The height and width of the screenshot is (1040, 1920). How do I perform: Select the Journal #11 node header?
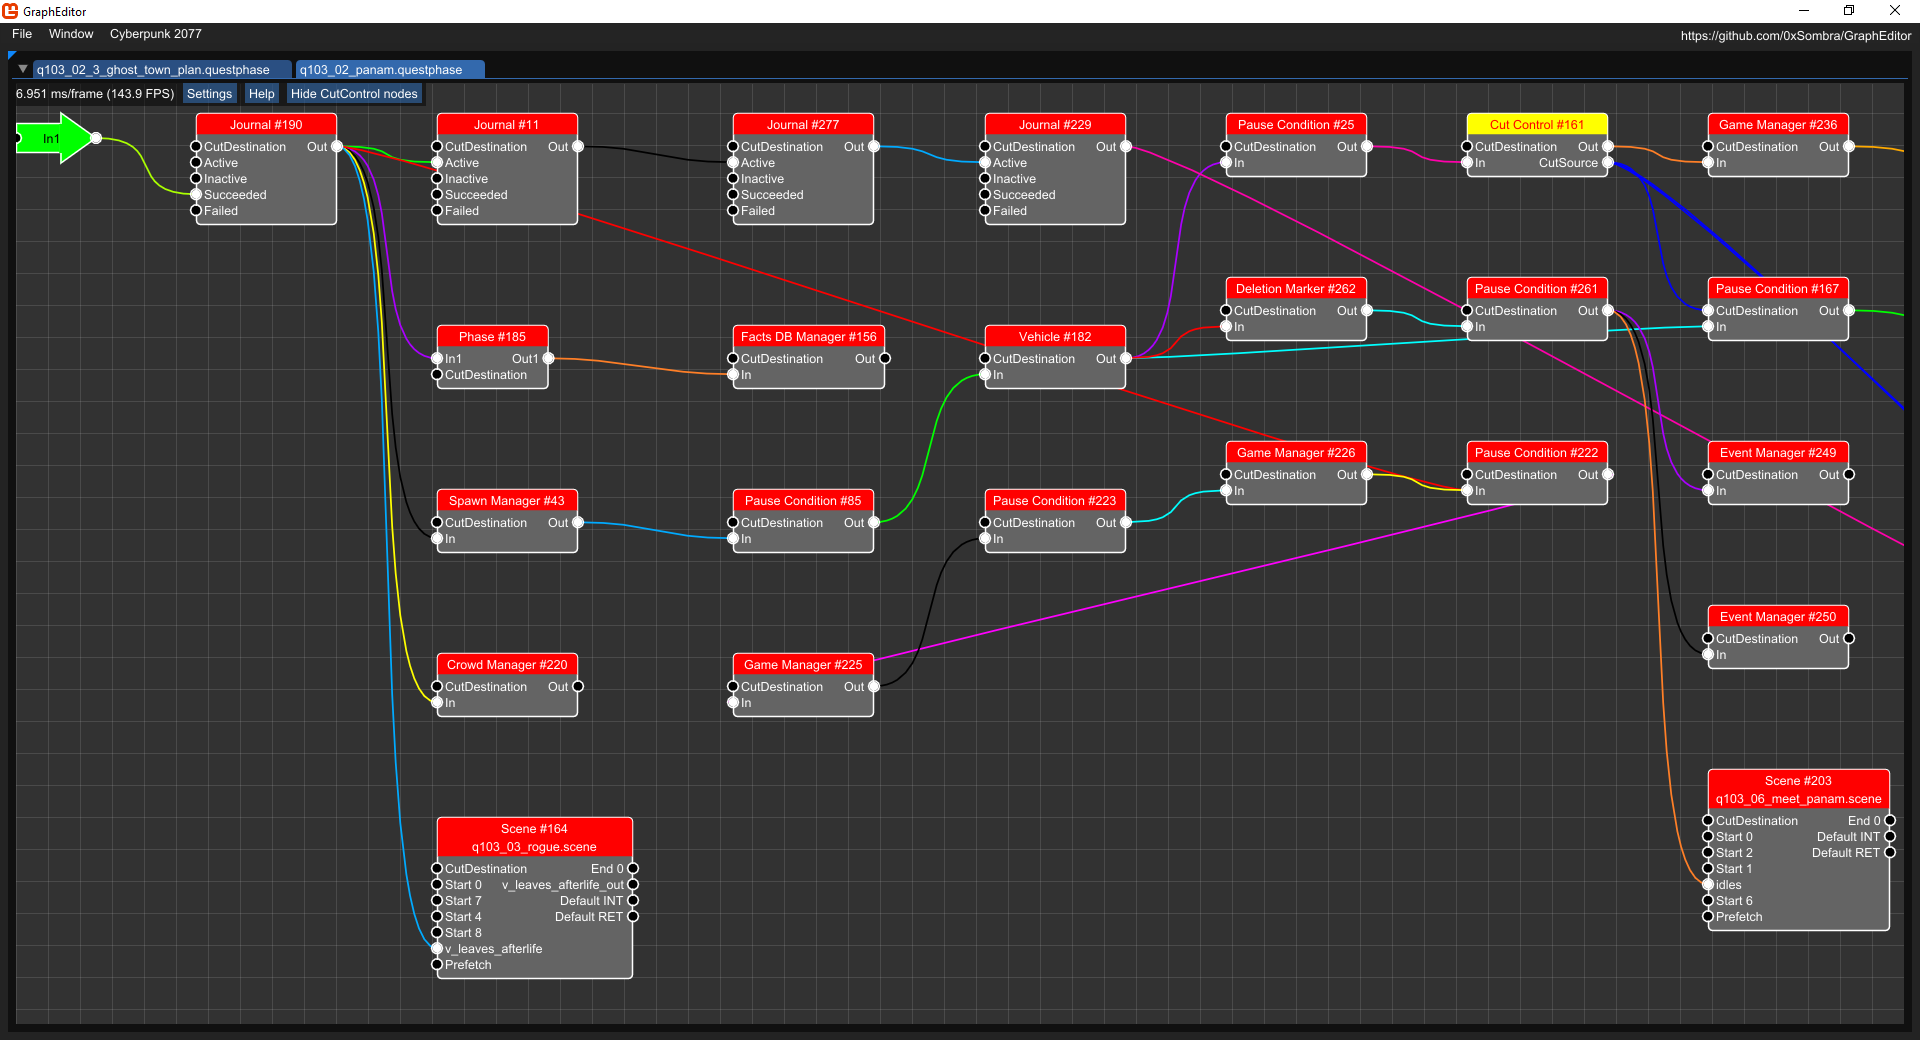pos(507,125)
